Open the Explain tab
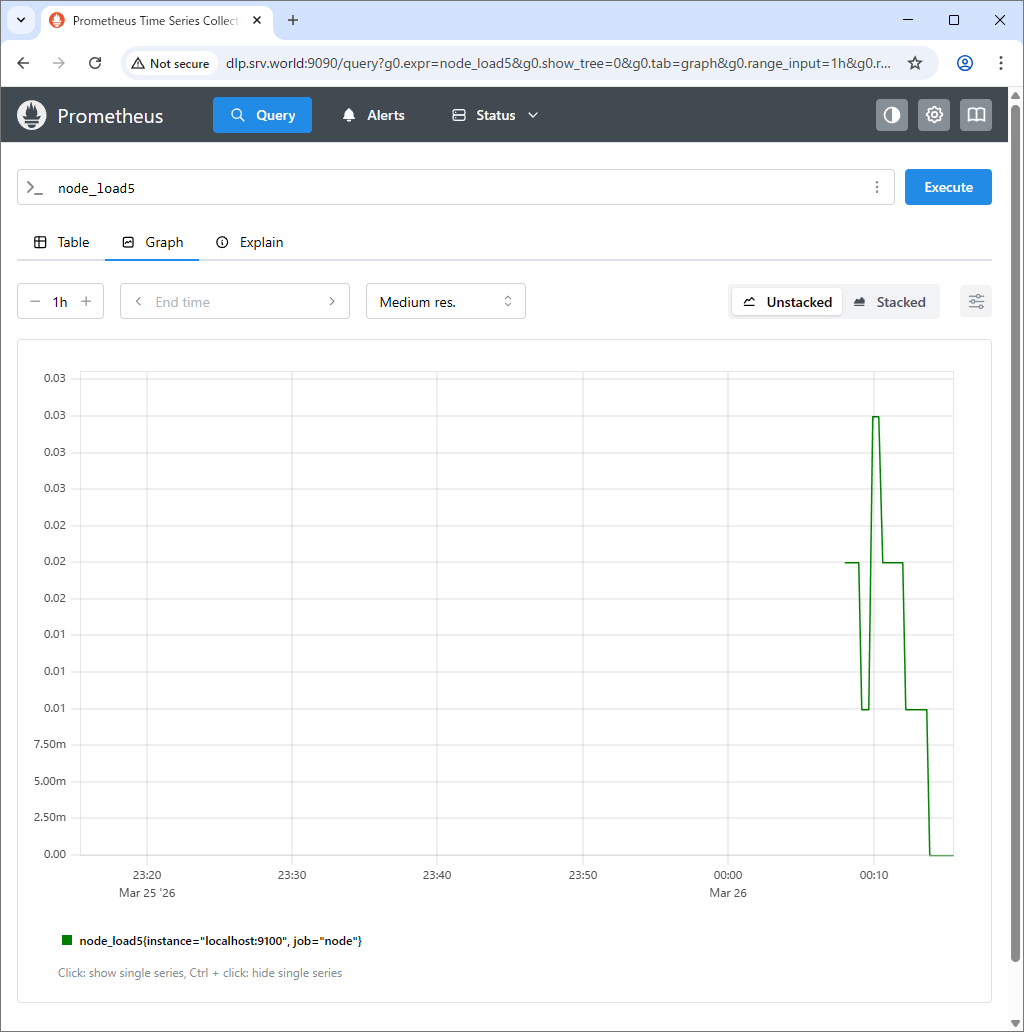 (249, 242)
